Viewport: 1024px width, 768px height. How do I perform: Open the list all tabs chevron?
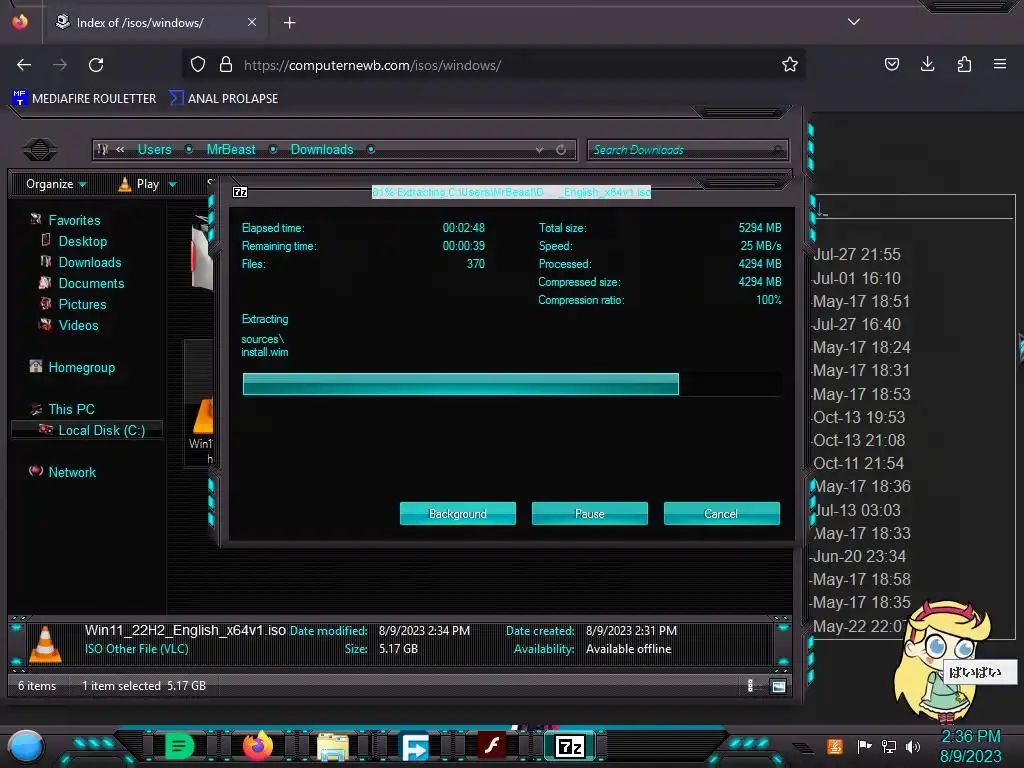pyautogui.click(x=854, y=22)
